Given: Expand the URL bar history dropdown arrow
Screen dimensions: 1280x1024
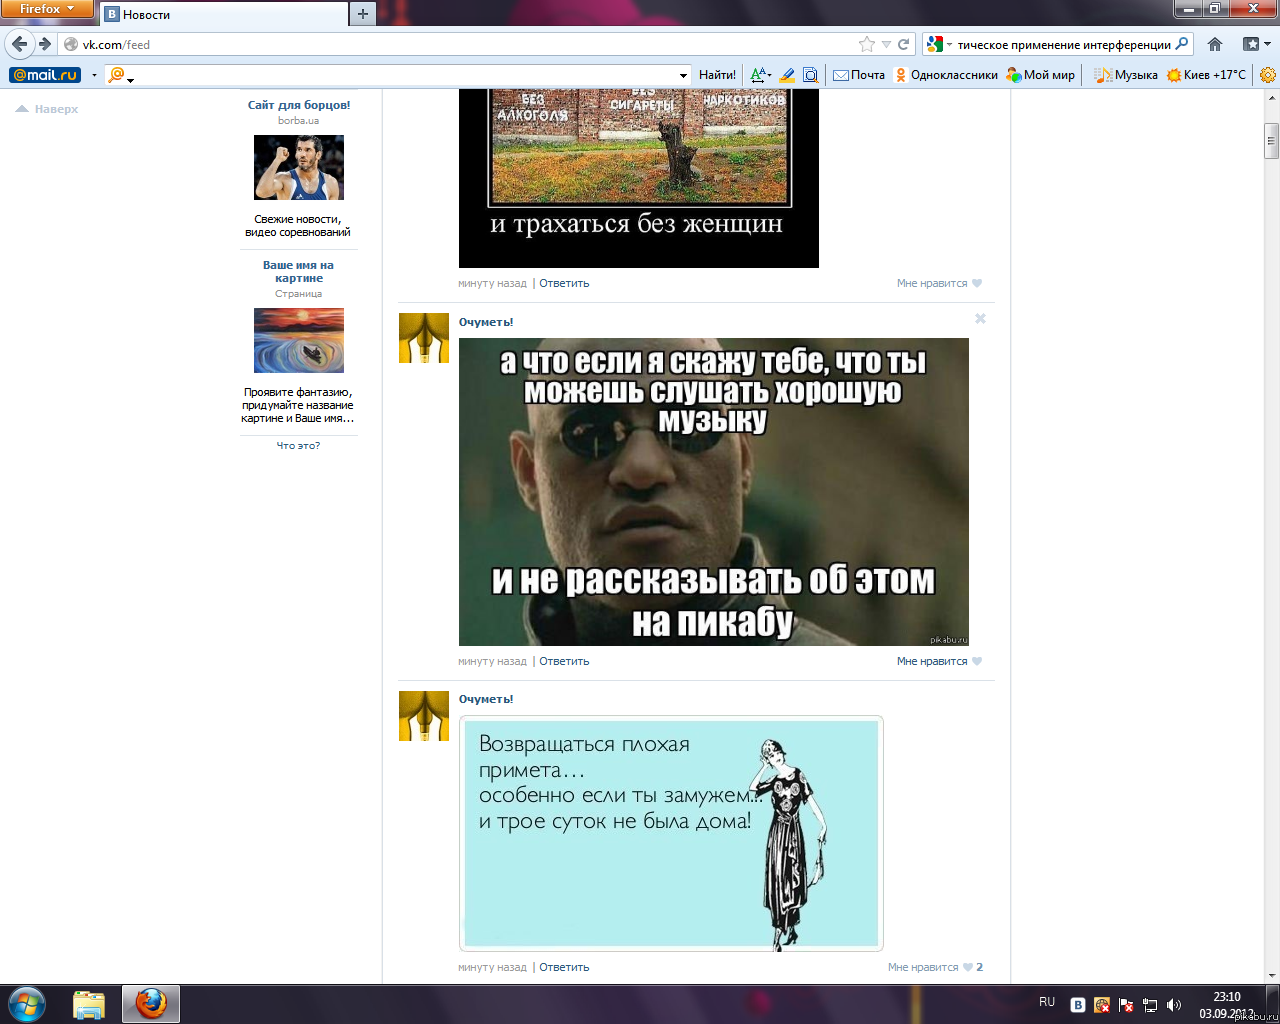Looking at the screenshot, I should pos(886,44).
